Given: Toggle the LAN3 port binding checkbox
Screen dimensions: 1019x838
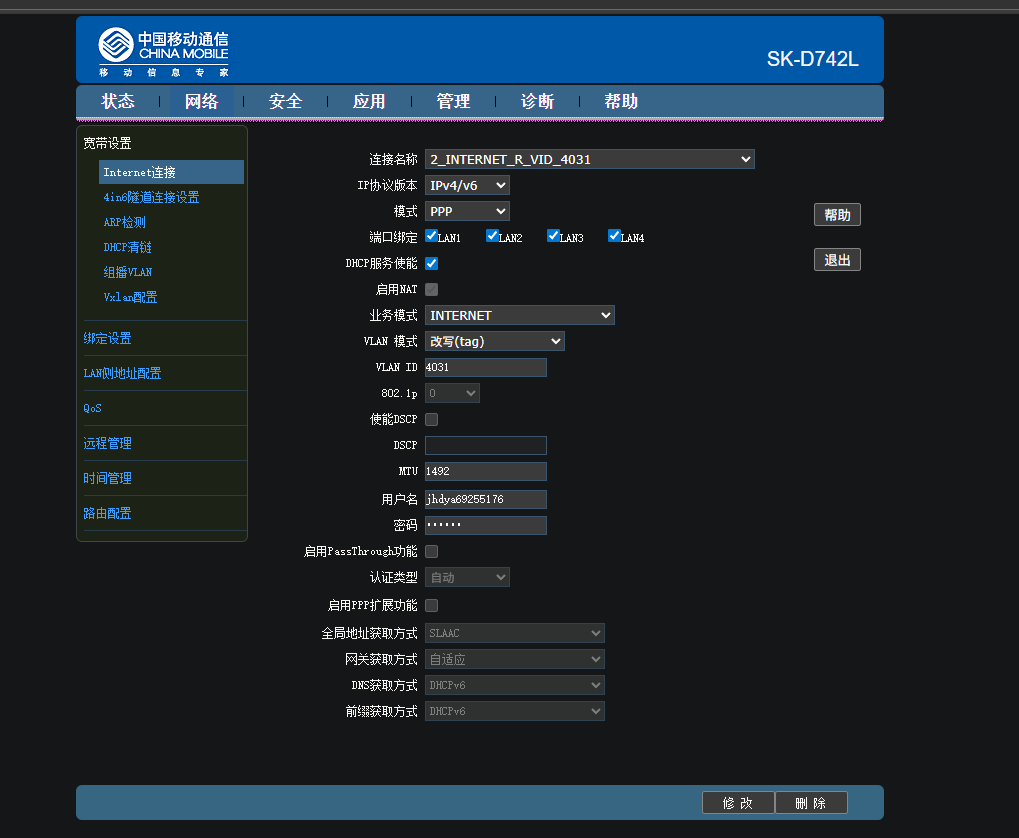Looking at the screenshot, I should tap(553, 236).
